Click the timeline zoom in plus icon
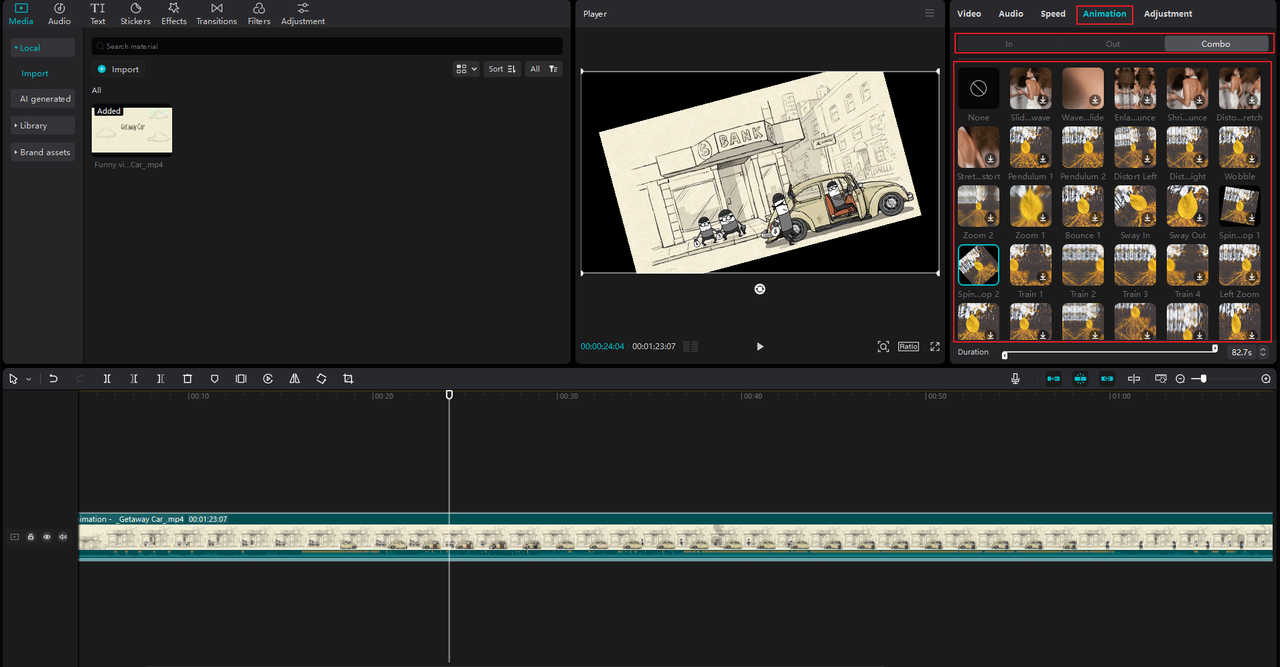Viewport: 1280px width, 667px height. click(x=1266, y=379)
